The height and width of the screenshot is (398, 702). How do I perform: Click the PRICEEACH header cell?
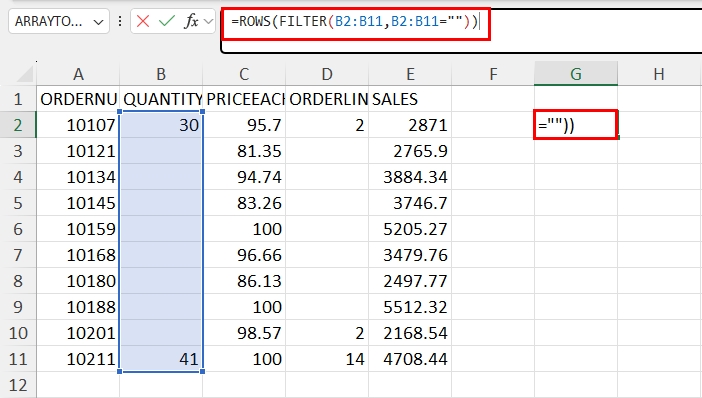tap(244, 99)
